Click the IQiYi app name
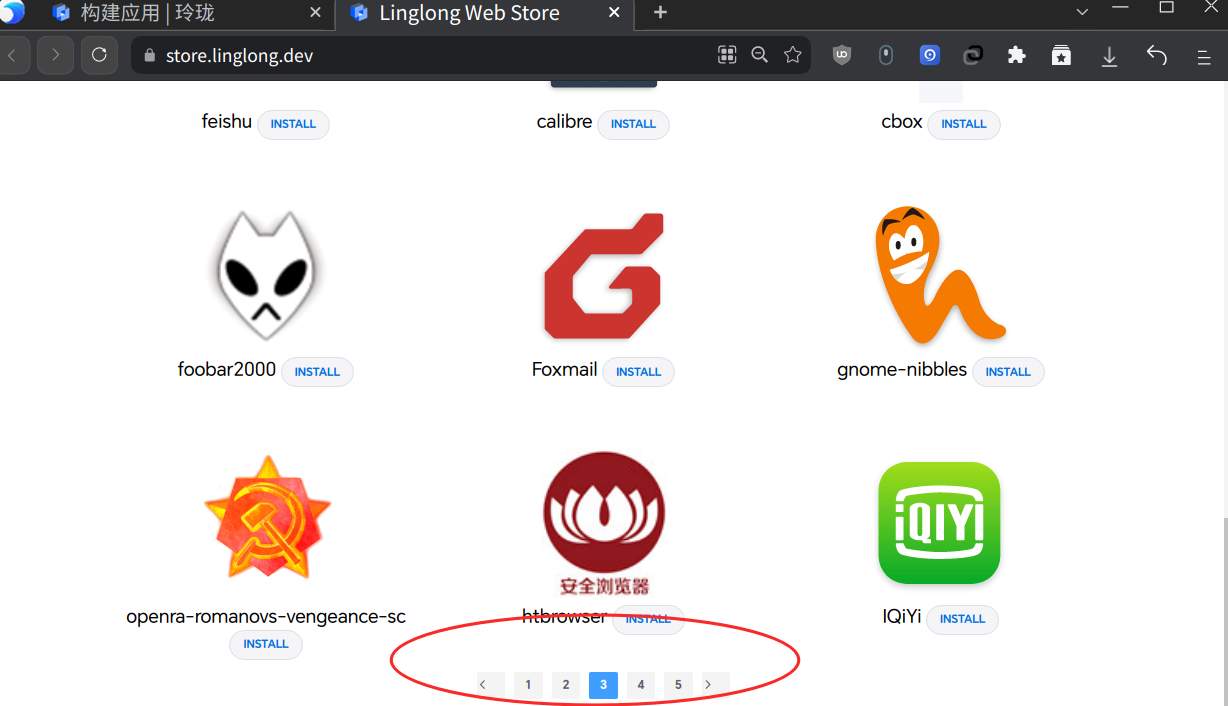The image size is (1228, 706). [x=901, y=617]
